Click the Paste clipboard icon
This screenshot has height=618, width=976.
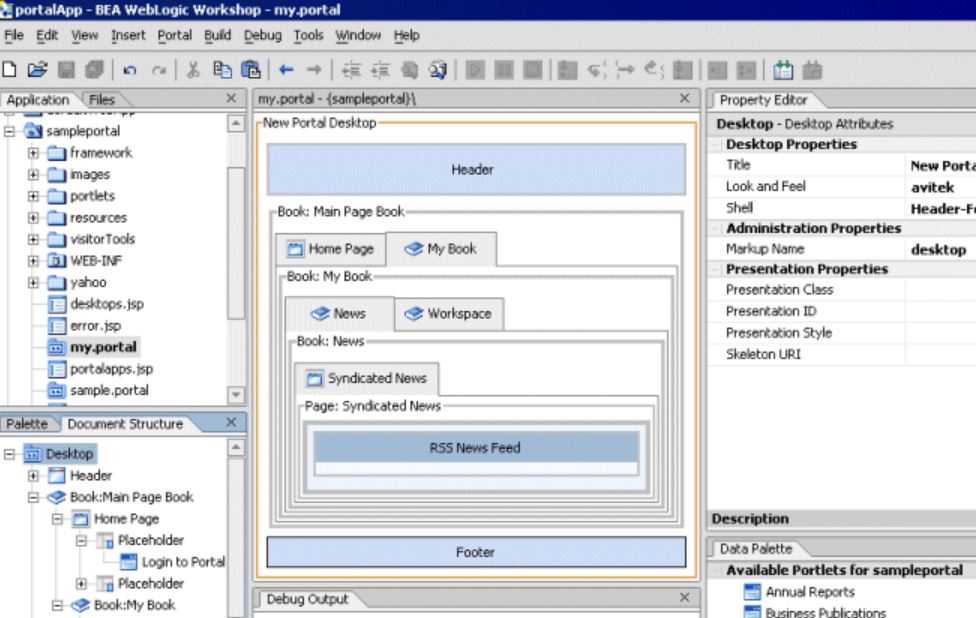click(x=250, y=70)
